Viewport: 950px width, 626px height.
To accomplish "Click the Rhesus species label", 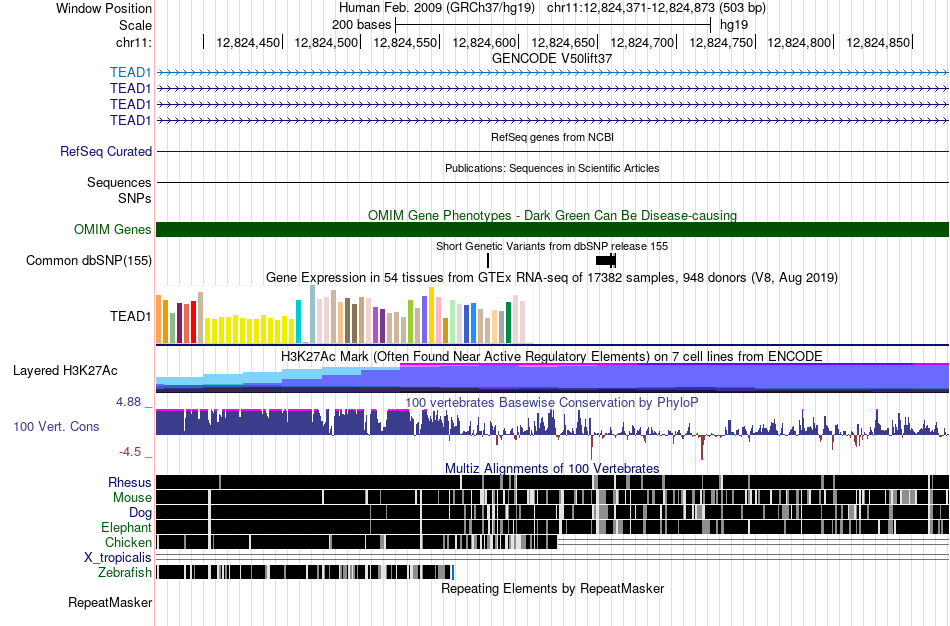I will 130,483.
